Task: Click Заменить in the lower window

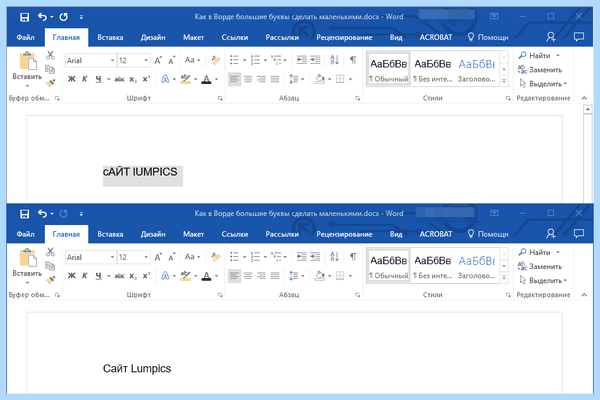Action: pyautogui.click(x=540, y=266)
